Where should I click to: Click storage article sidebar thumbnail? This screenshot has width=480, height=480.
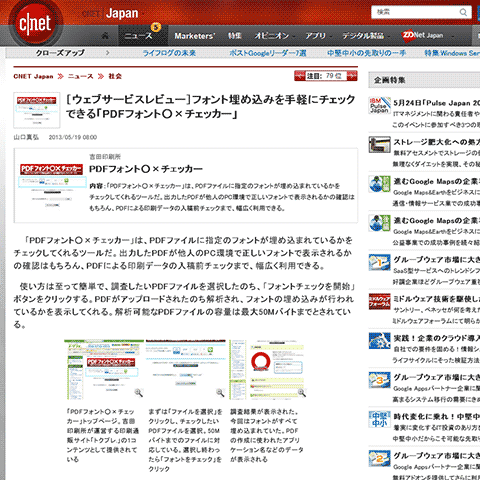click(x=379, y=144)
